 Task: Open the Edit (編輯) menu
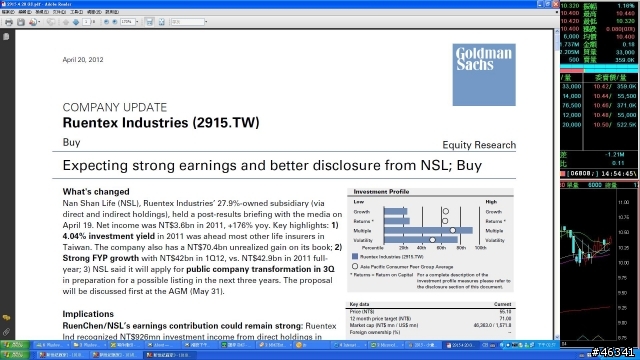tap(25, 12)
